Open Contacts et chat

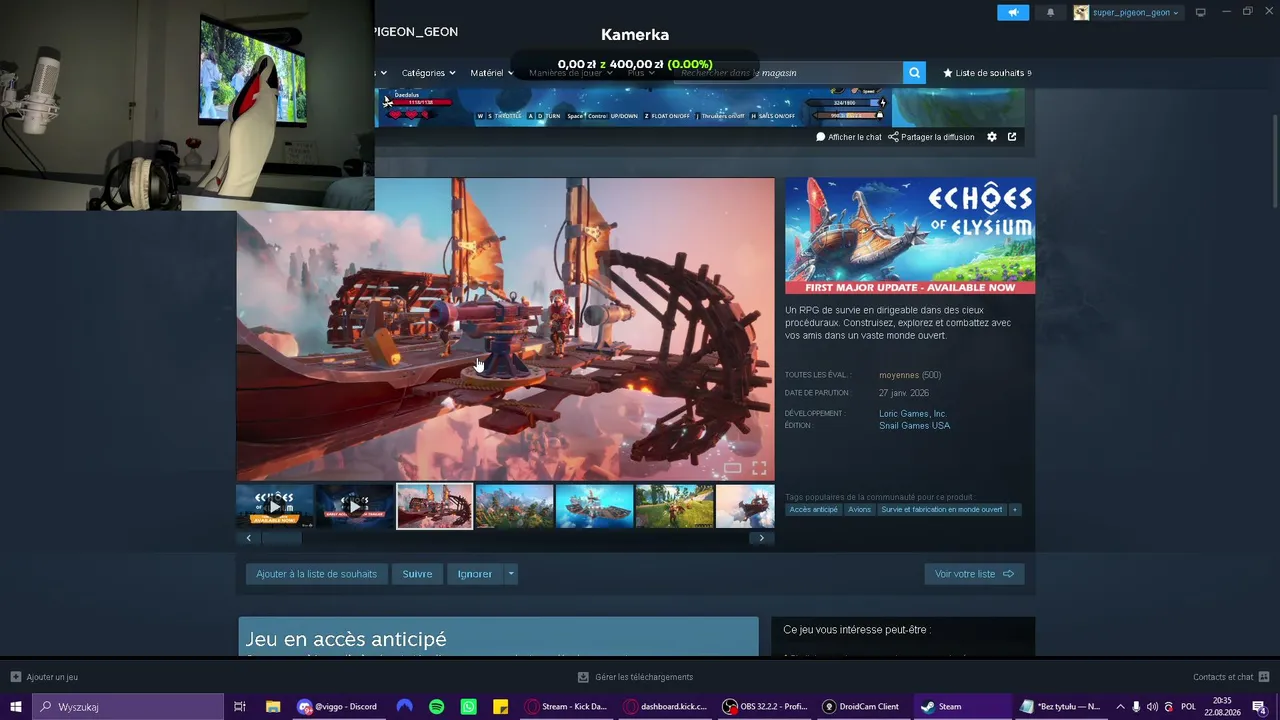1231,677
